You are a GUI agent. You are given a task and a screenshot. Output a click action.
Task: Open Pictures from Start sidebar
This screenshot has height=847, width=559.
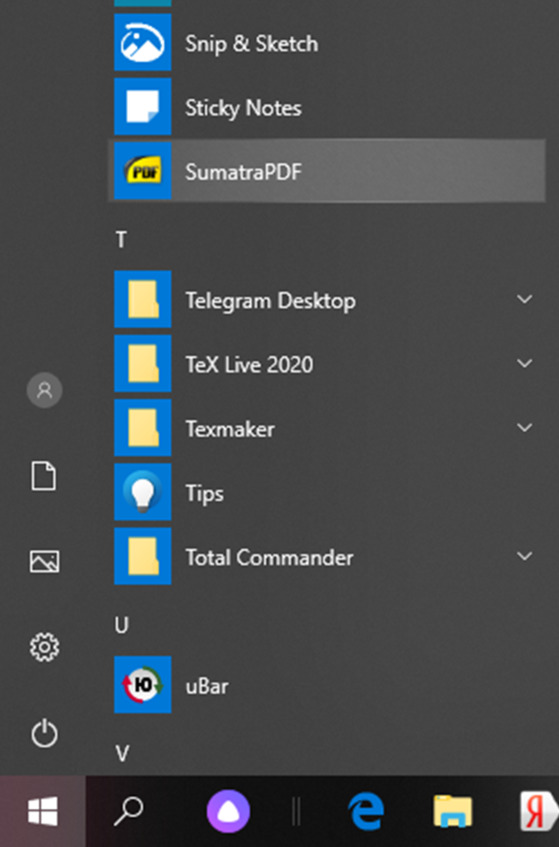pos(44,561)
